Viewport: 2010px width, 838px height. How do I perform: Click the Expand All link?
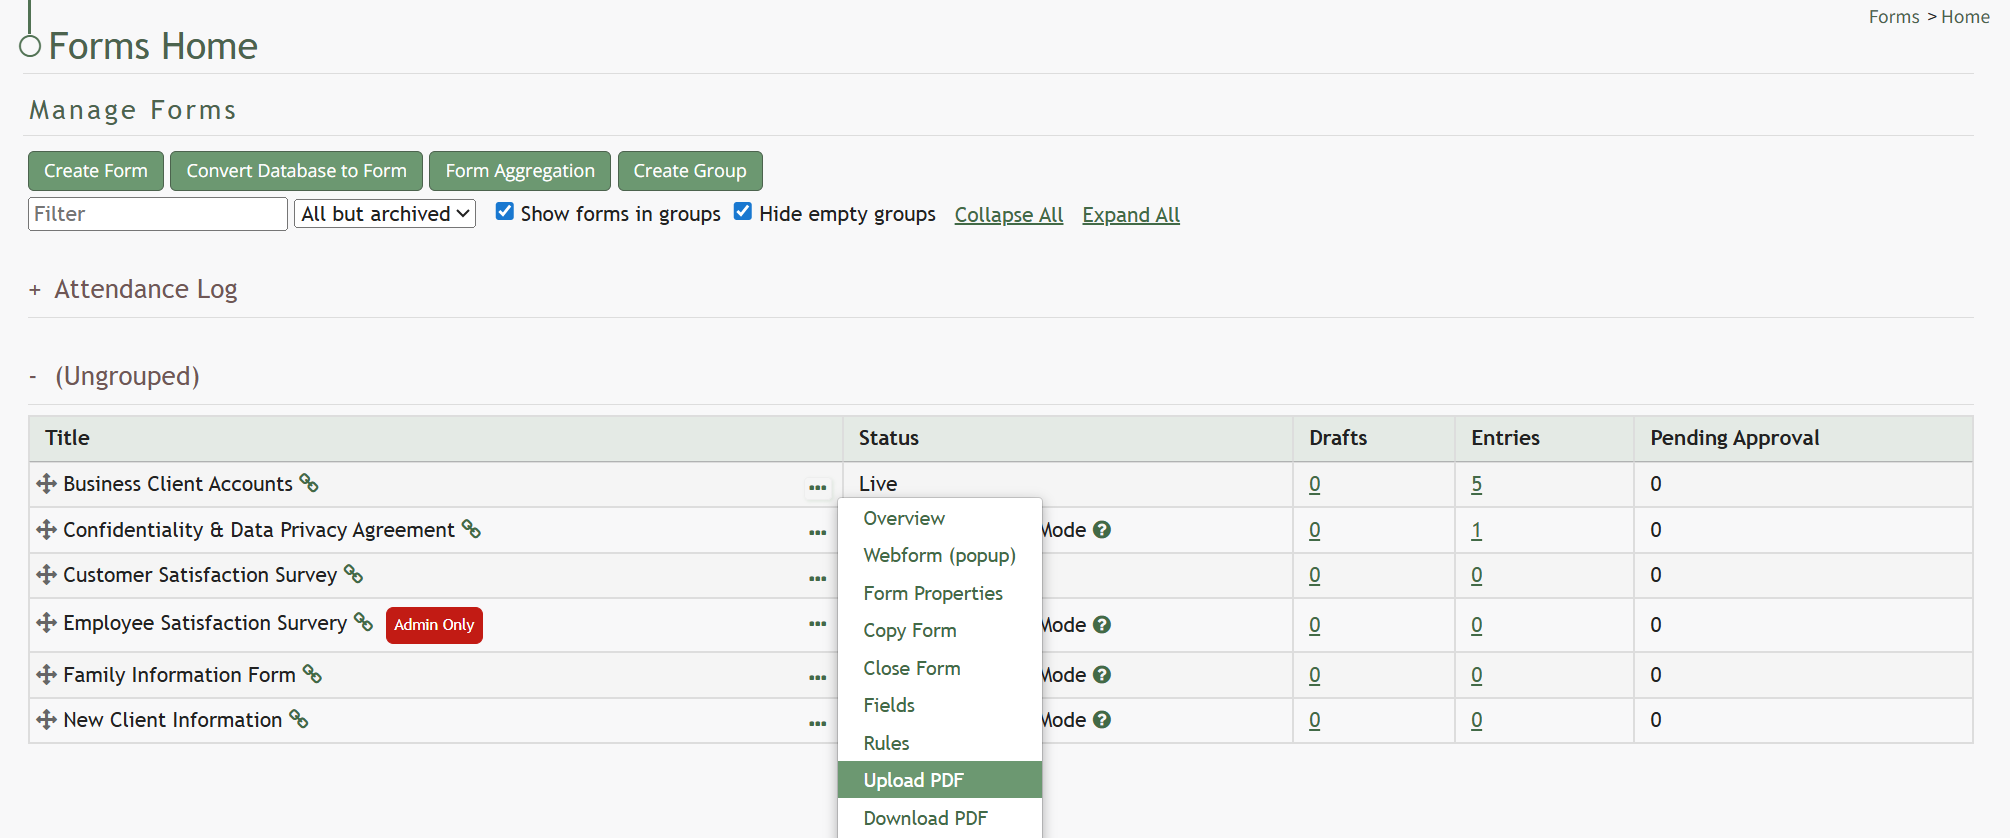[x=1131, y=215]
